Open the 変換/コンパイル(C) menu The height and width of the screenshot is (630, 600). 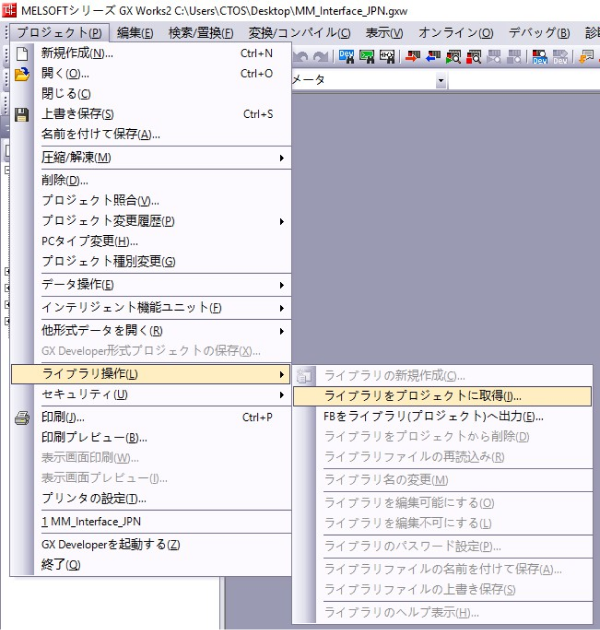299,33
